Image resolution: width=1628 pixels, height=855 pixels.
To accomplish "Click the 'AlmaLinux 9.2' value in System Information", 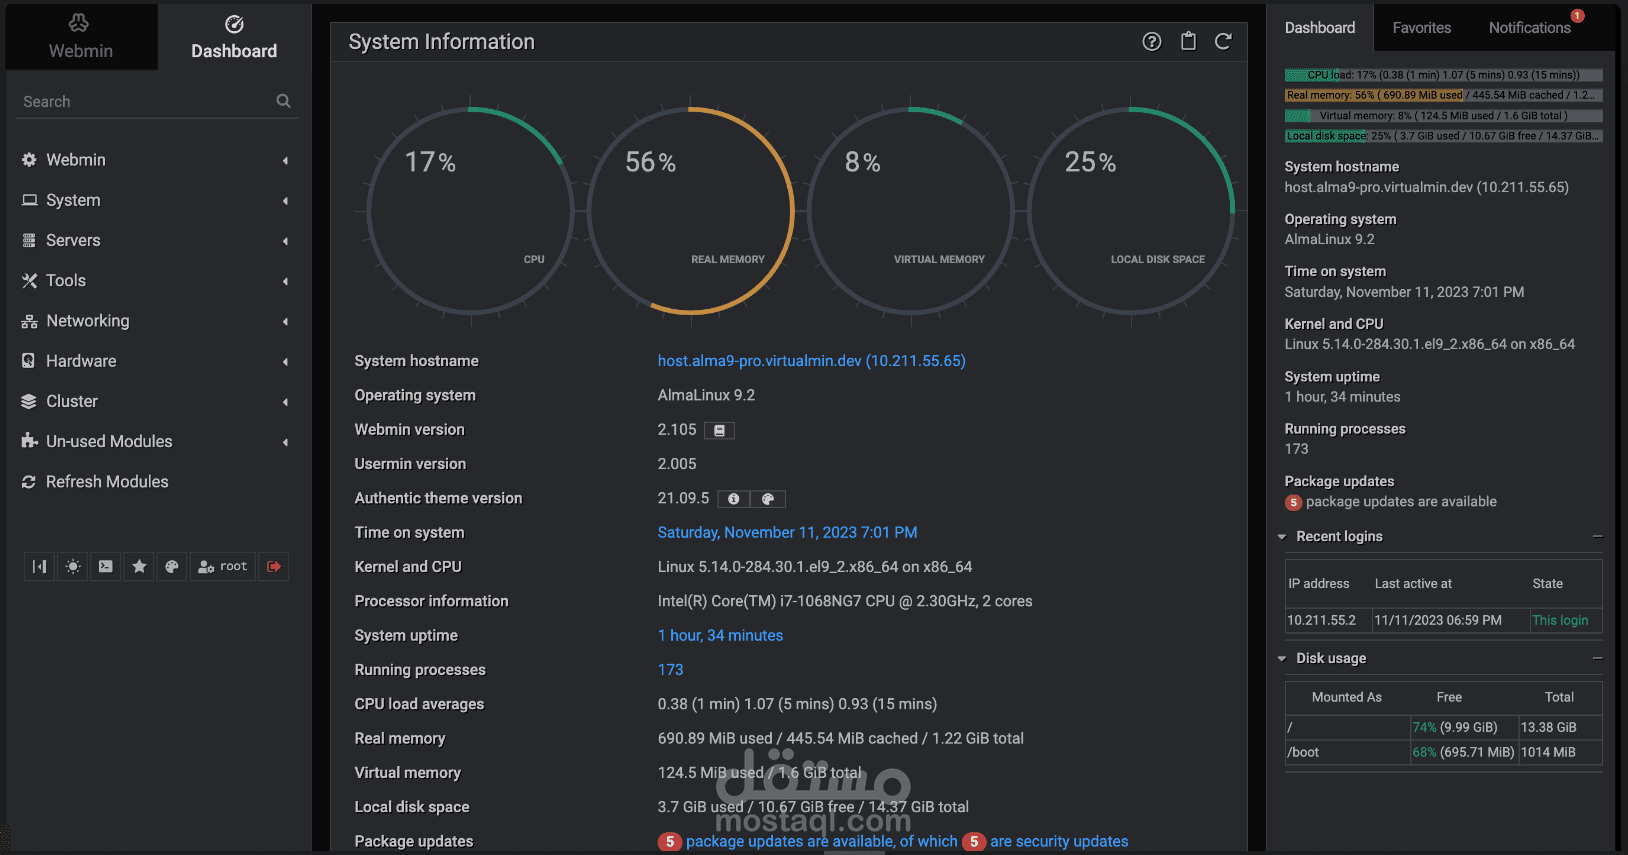I will (x=706, y=396).
